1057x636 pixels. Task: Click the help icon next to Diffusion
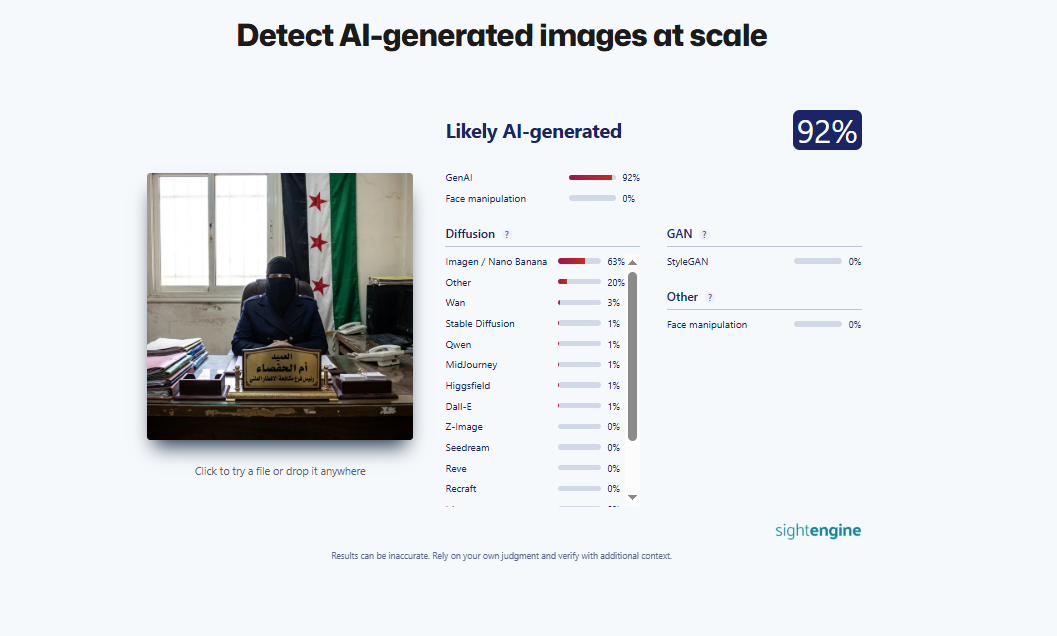(x=507, y=234)
